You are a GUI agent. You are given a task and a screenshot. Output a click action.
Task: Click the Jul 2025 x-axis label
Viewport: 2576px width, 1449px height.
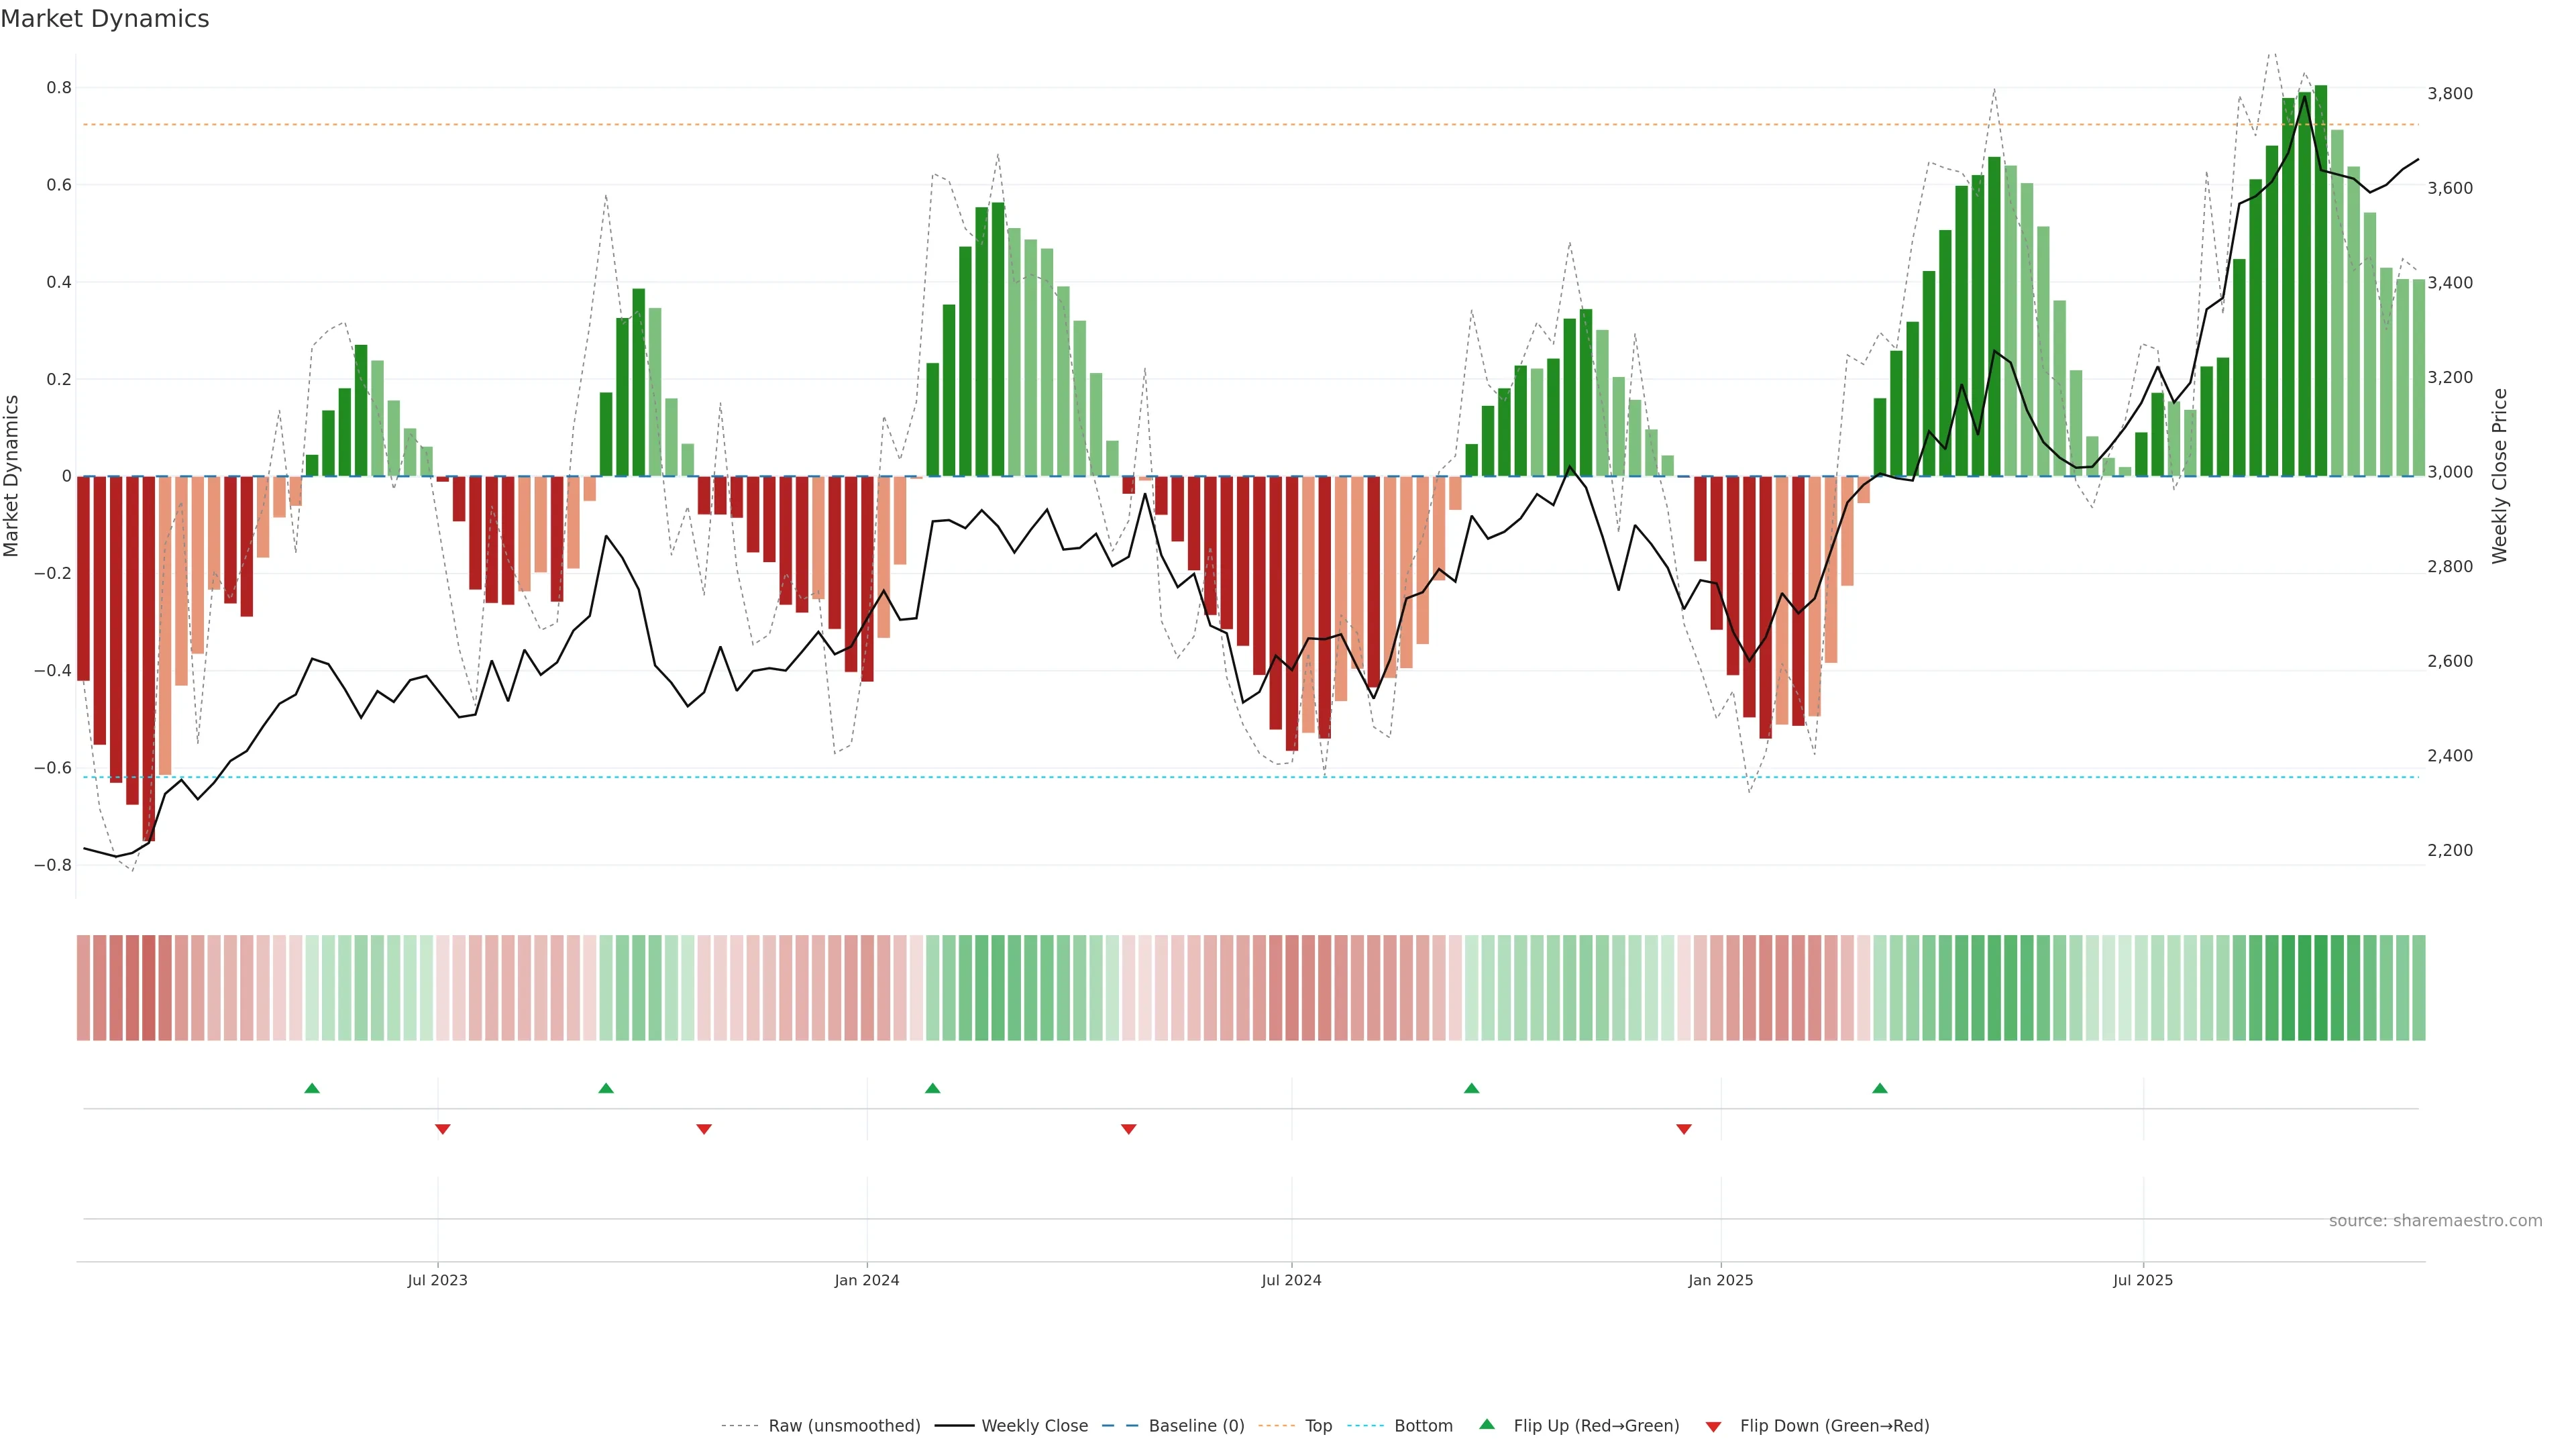click(2143, 1280)
